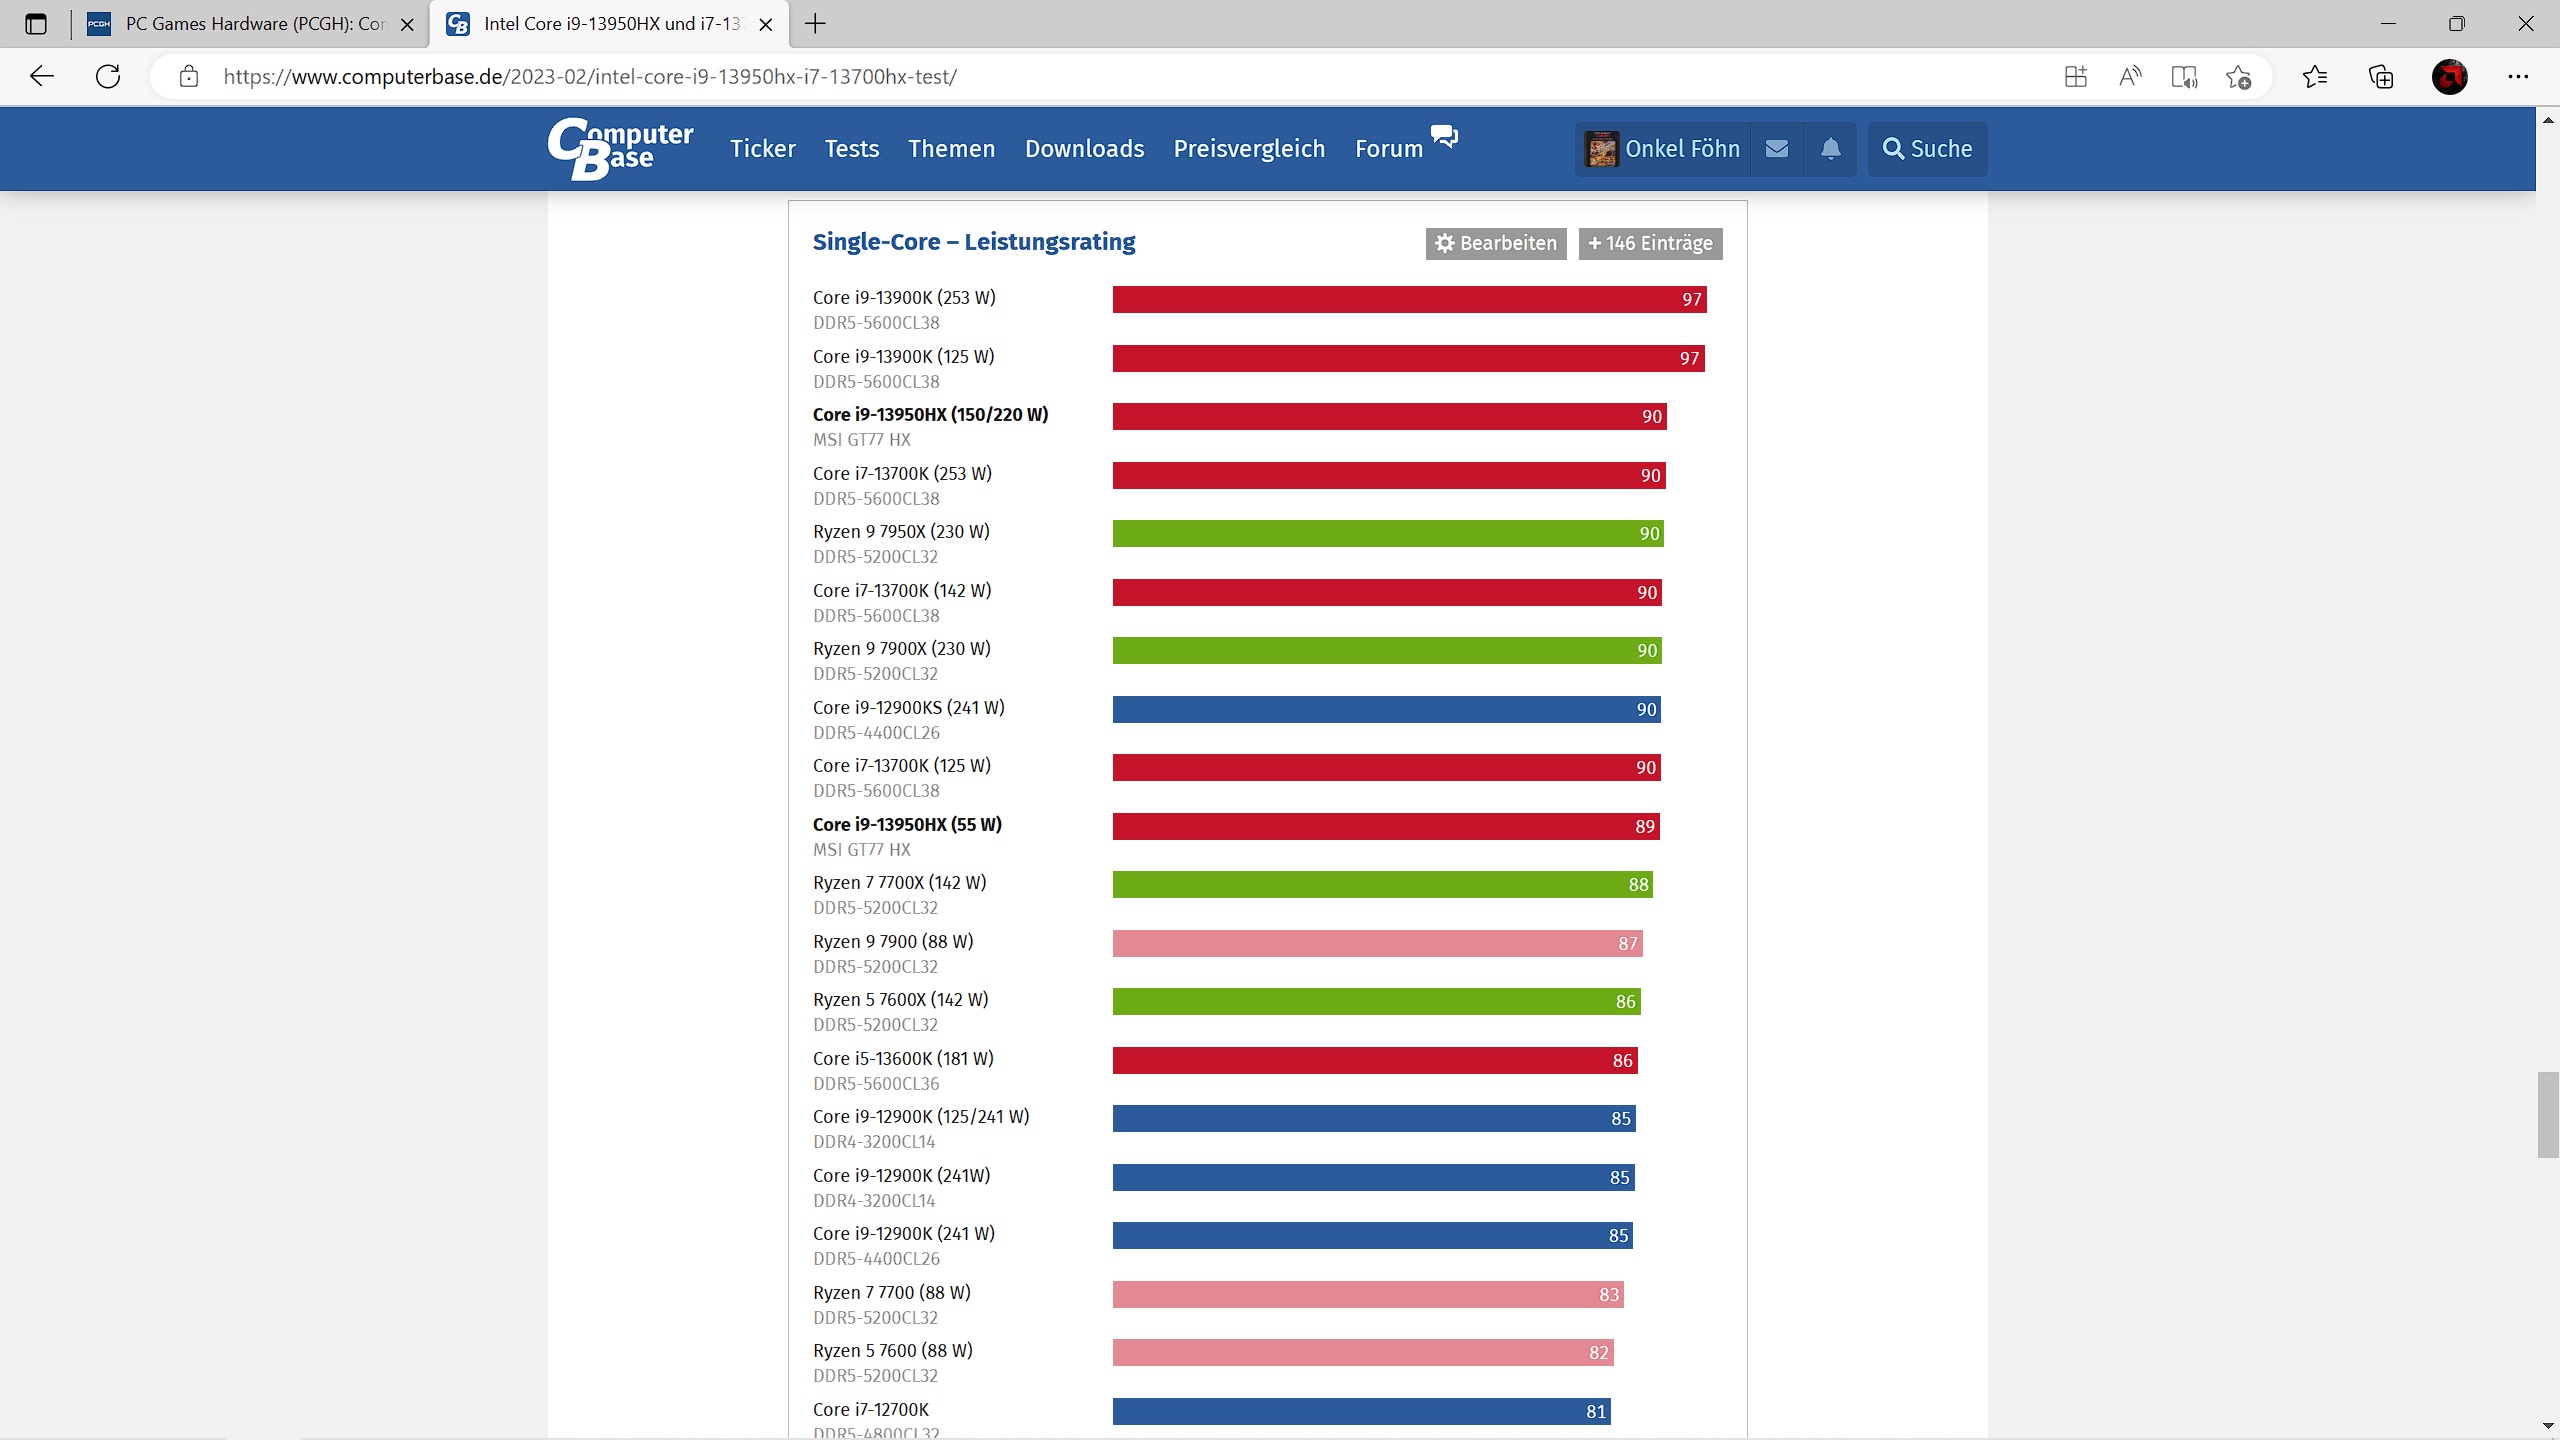Open immersive reader icon
Screen dimensions: 2560x1440
click(x=2184, y=77)
